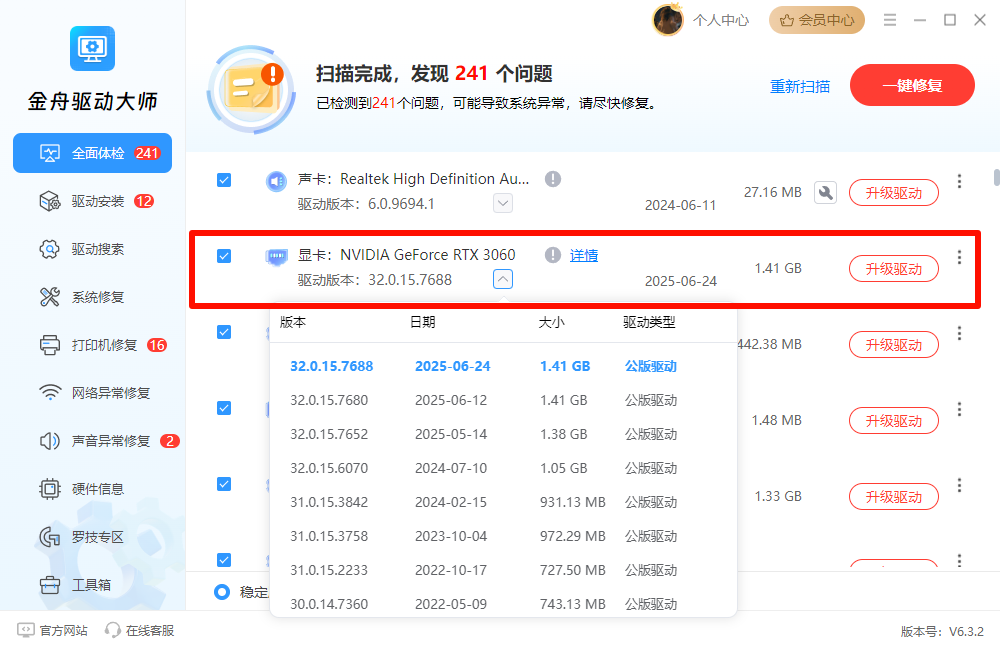Screen dimensions: 1000x650
Task: Click the 驱动类型 column header
Action: coord(649,322)
